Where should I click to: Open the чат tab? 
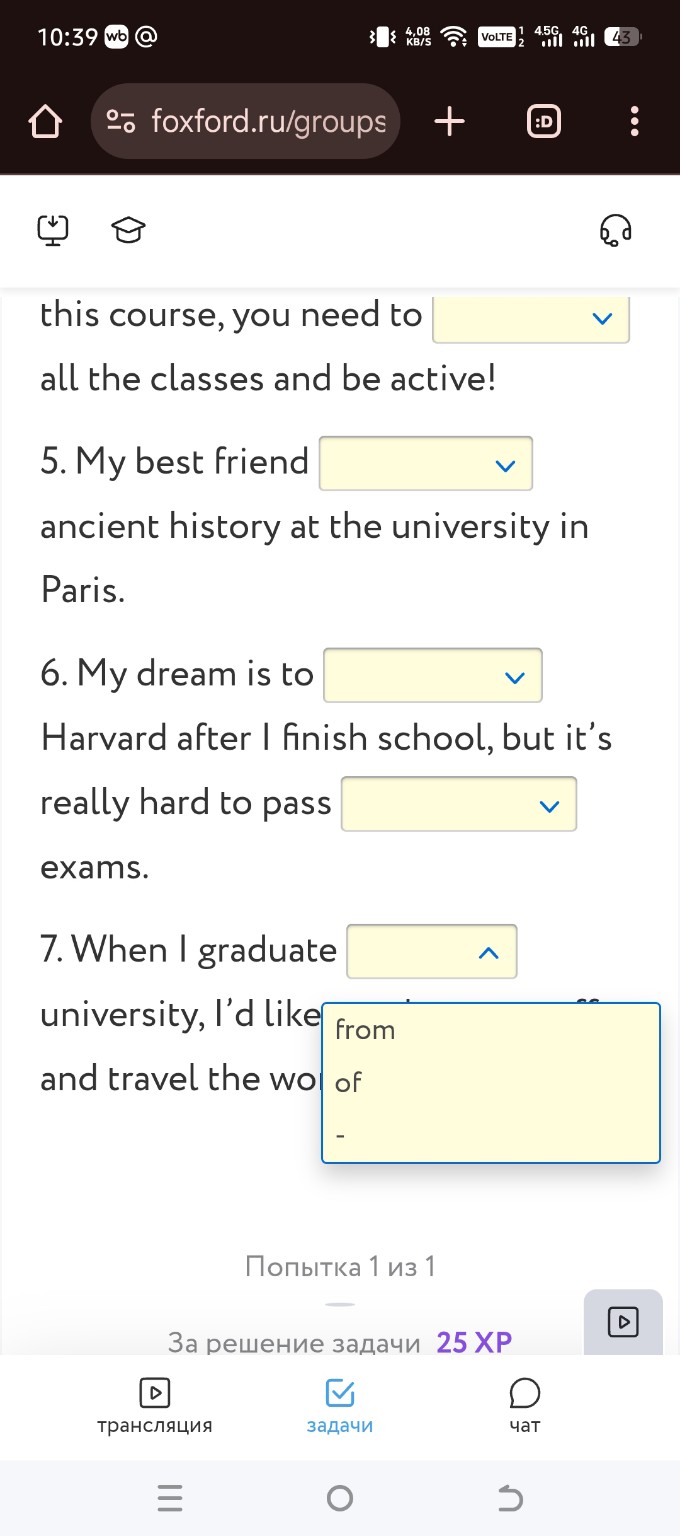[x=524, y=1406]
